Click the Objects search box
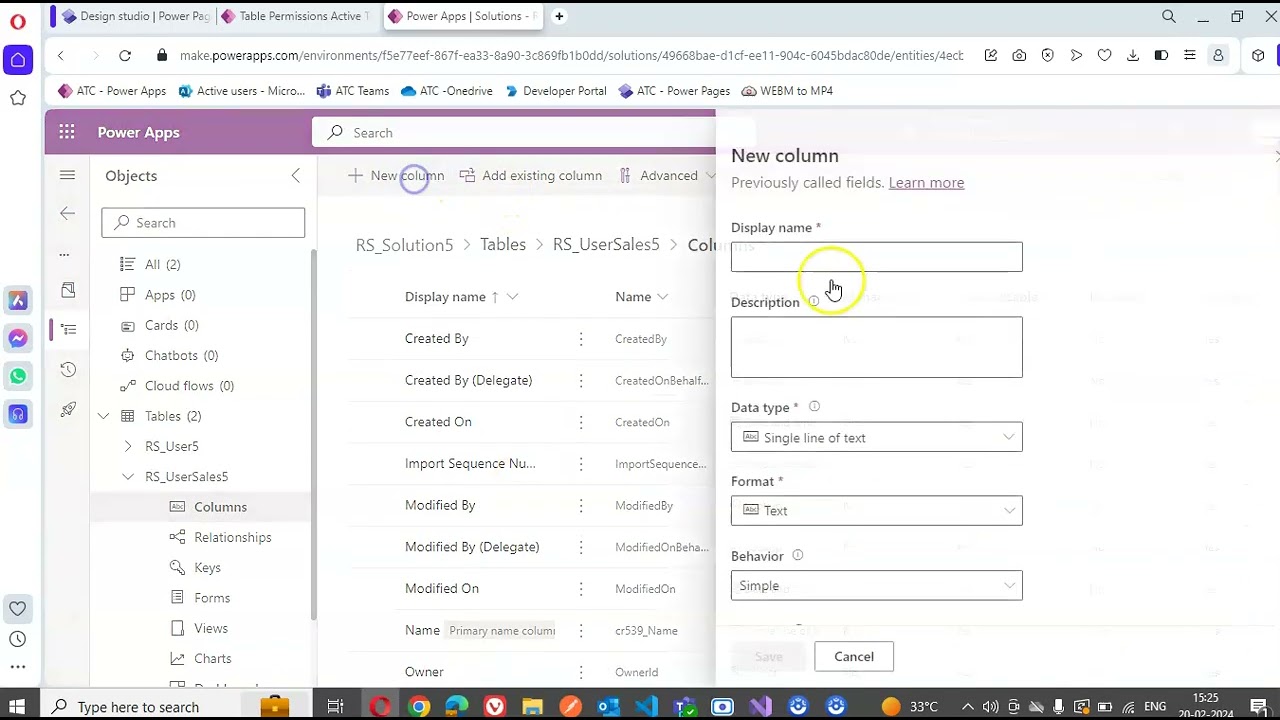This screenshot has width=1280, height=720. (203, 222)
